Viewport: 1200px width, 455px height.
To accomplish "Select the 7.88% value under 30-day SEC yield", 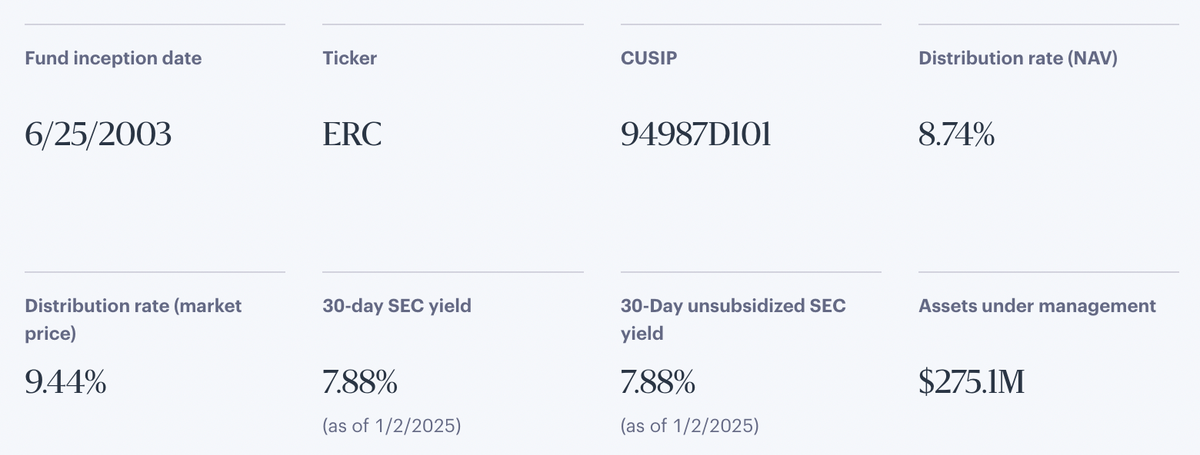I will [360, 382].
